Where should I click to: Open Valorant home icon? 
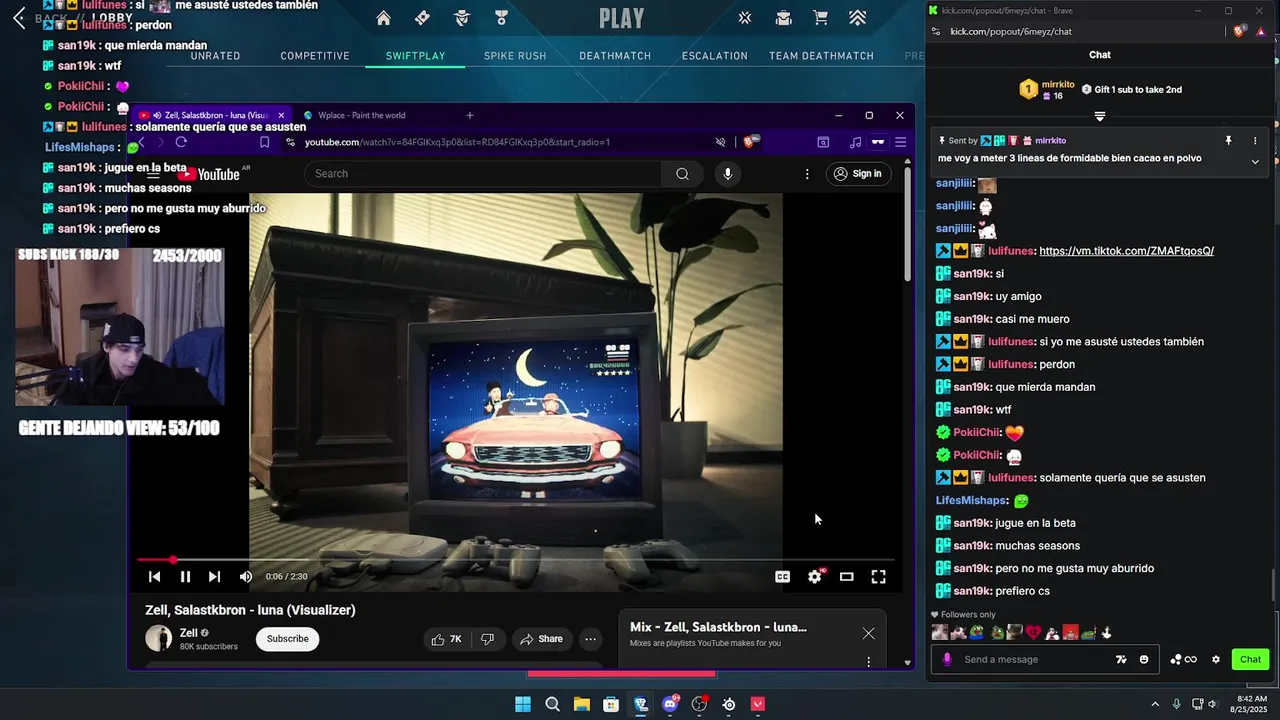383,18
